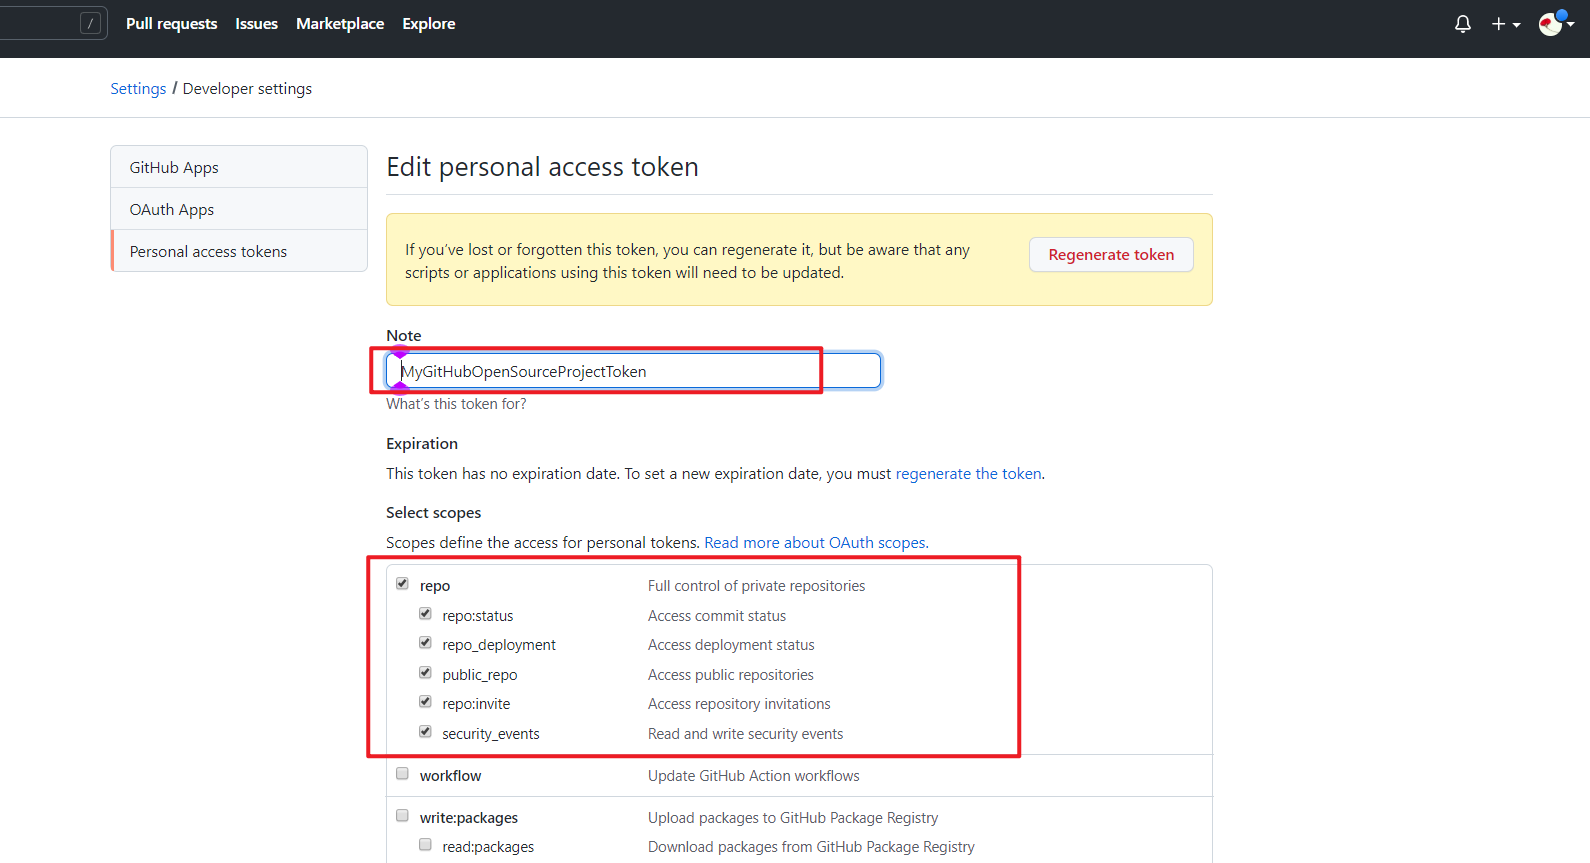The image size is (1590, 863).
Task: Focus the Note token name field
Action: point(633,371)
